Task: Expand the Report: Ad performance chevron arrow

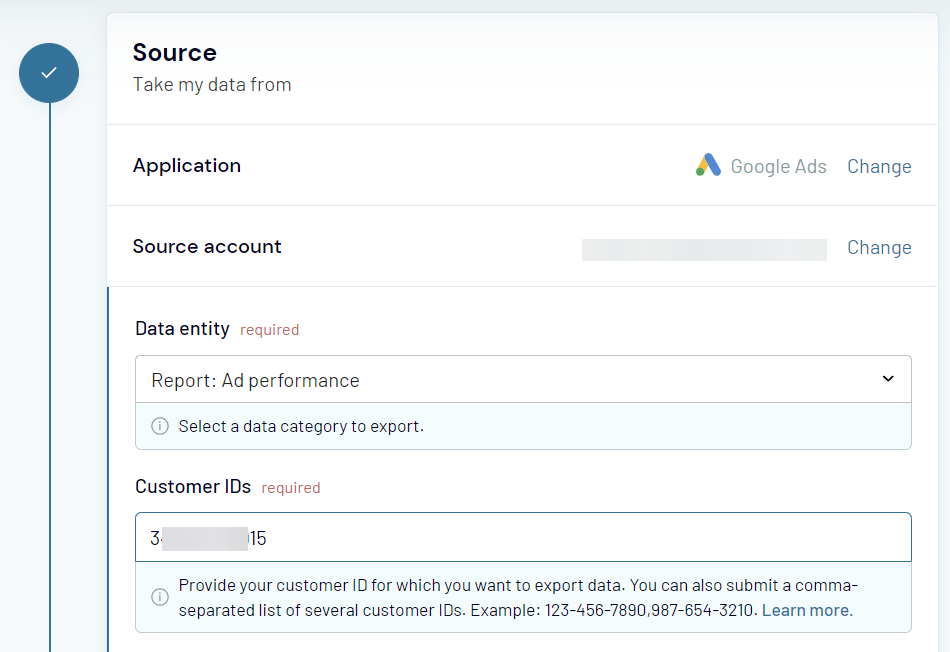Action: 888,379
